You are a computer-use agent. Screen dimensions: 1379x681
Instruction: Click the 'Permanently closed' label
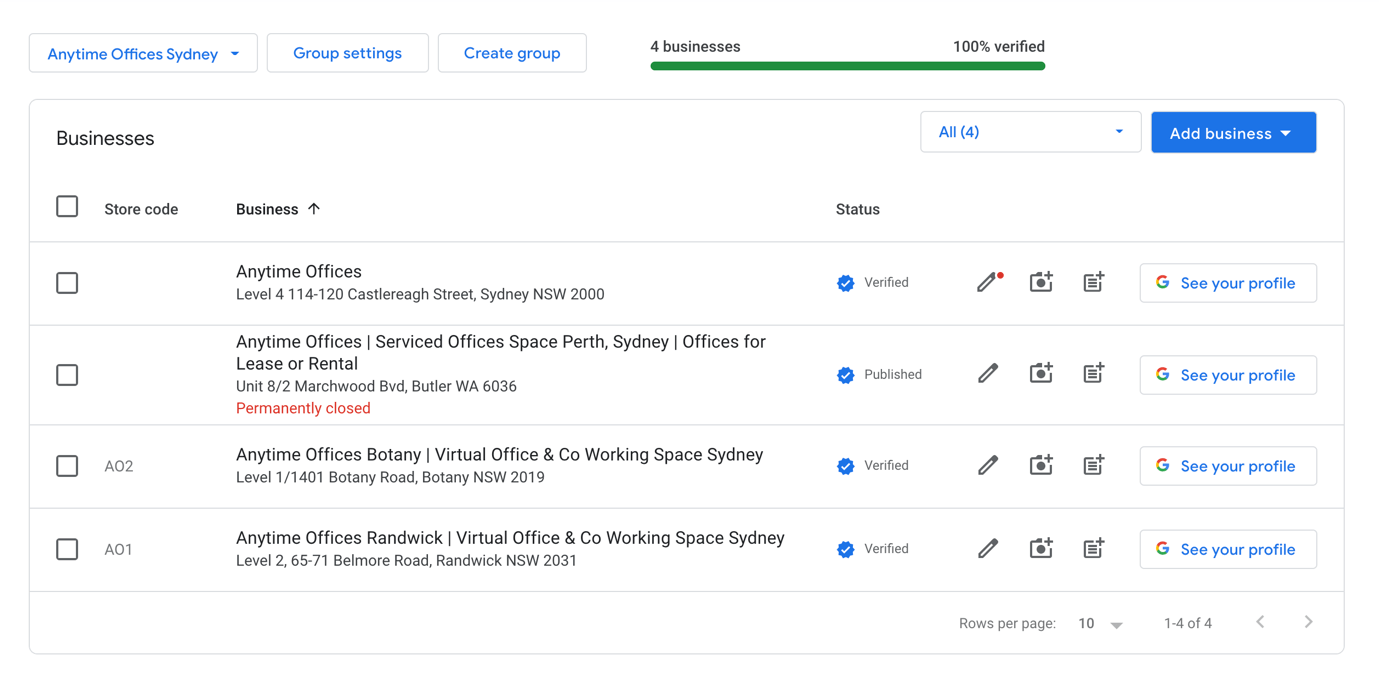303,408
